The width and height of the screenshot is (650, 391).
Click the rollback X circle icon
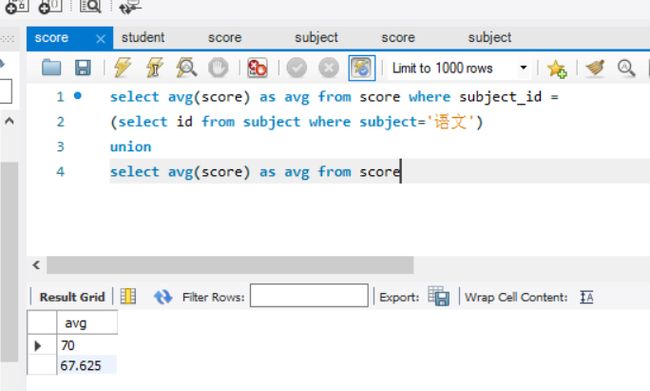(329, 68)
